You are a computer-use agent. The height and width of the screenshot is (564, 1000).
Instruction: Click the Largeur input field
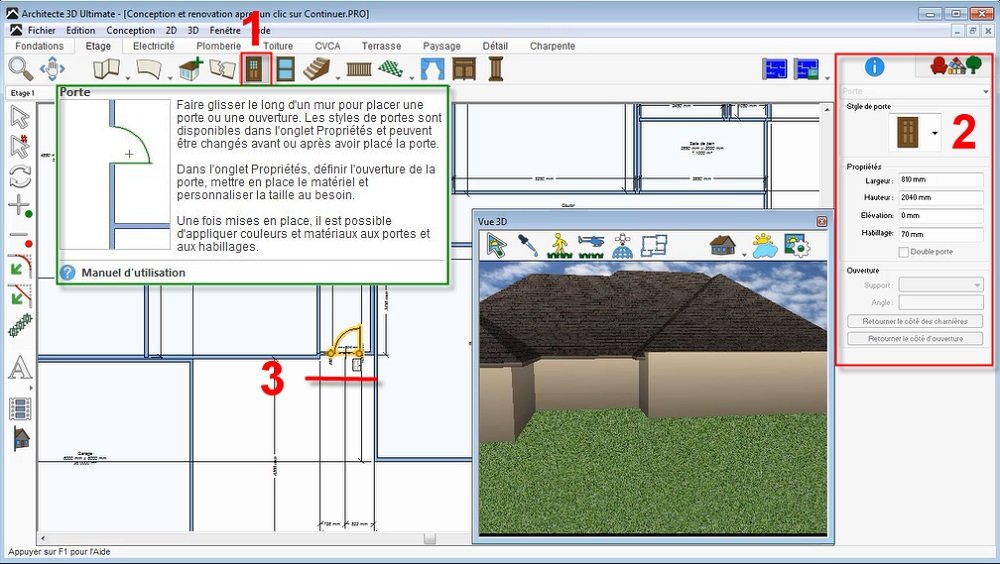pyautogui.click(x=941, y=180)
